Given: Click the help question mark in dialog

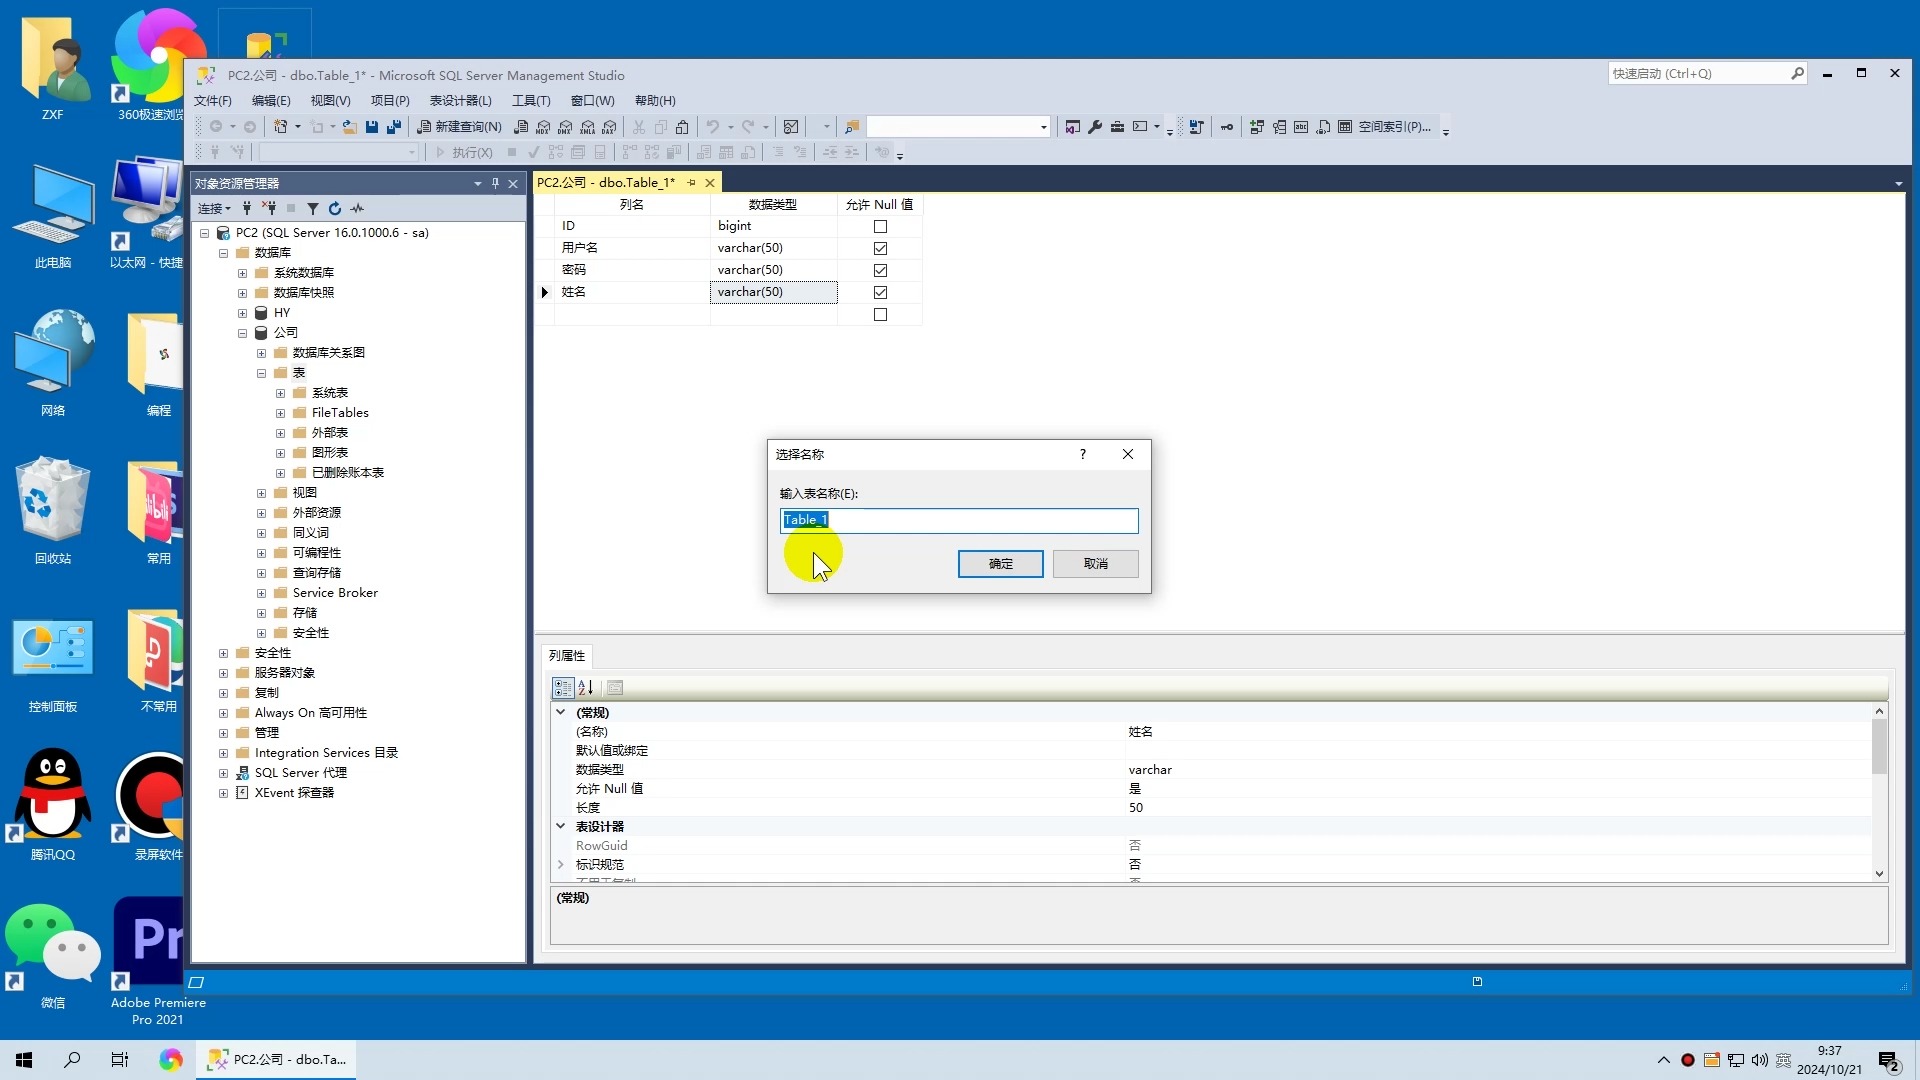Looking at the screenshot, I should point(1082,454).
